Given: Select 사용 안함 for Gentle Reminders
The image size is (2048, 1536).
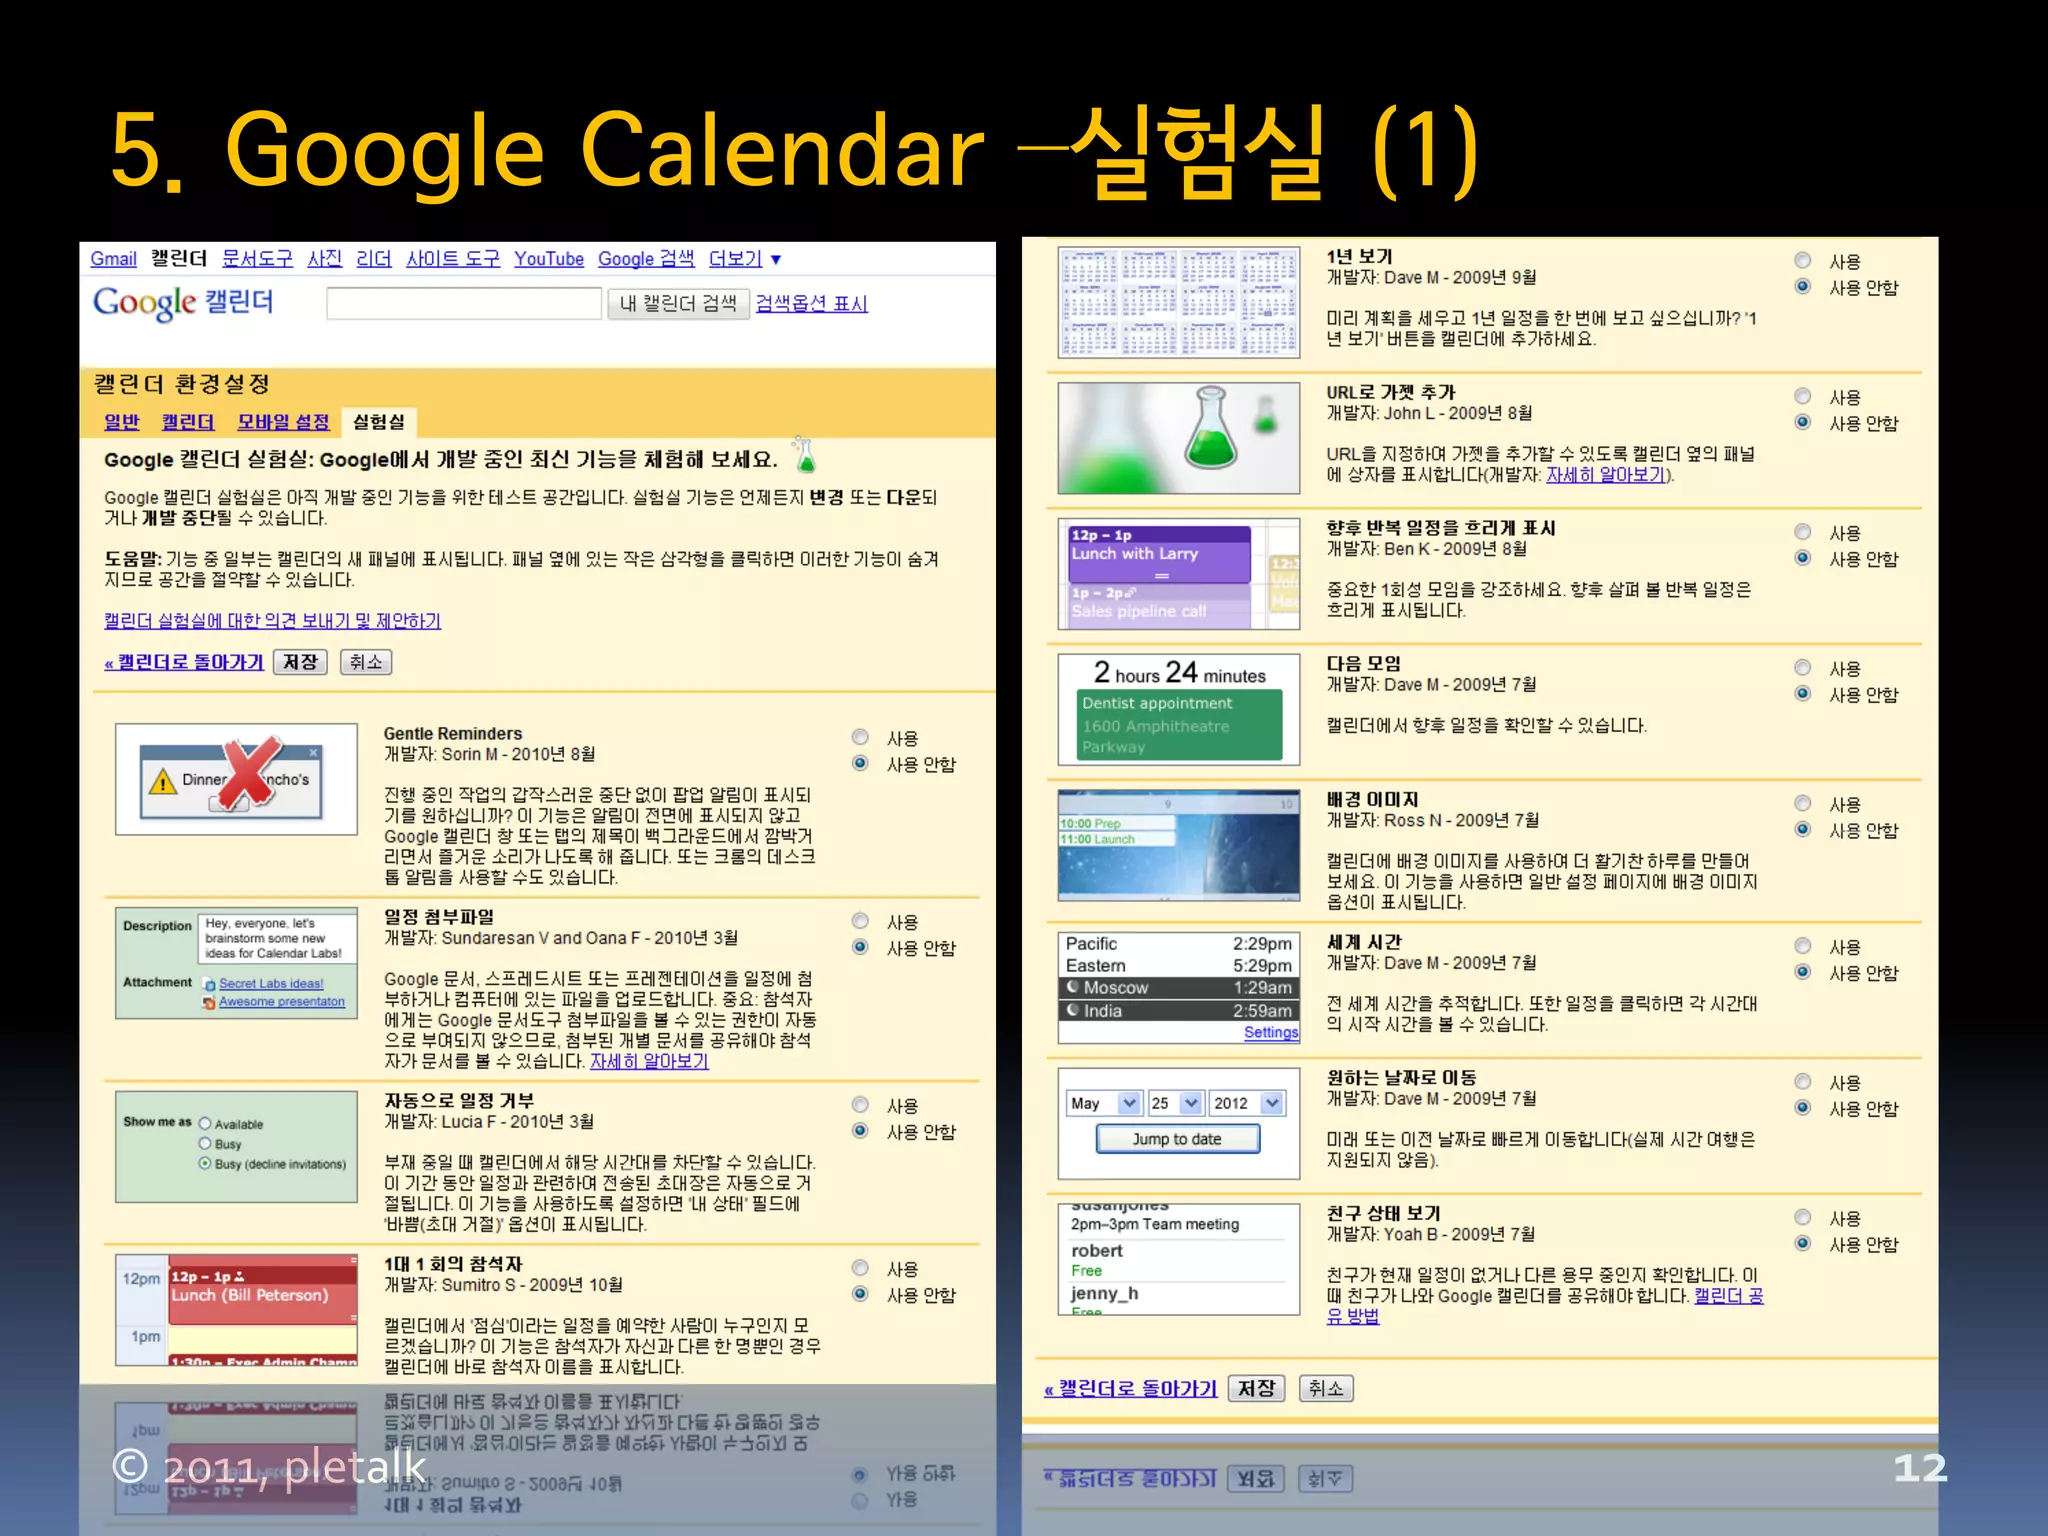Looking at the screenshot, I should tap(860, 763).
